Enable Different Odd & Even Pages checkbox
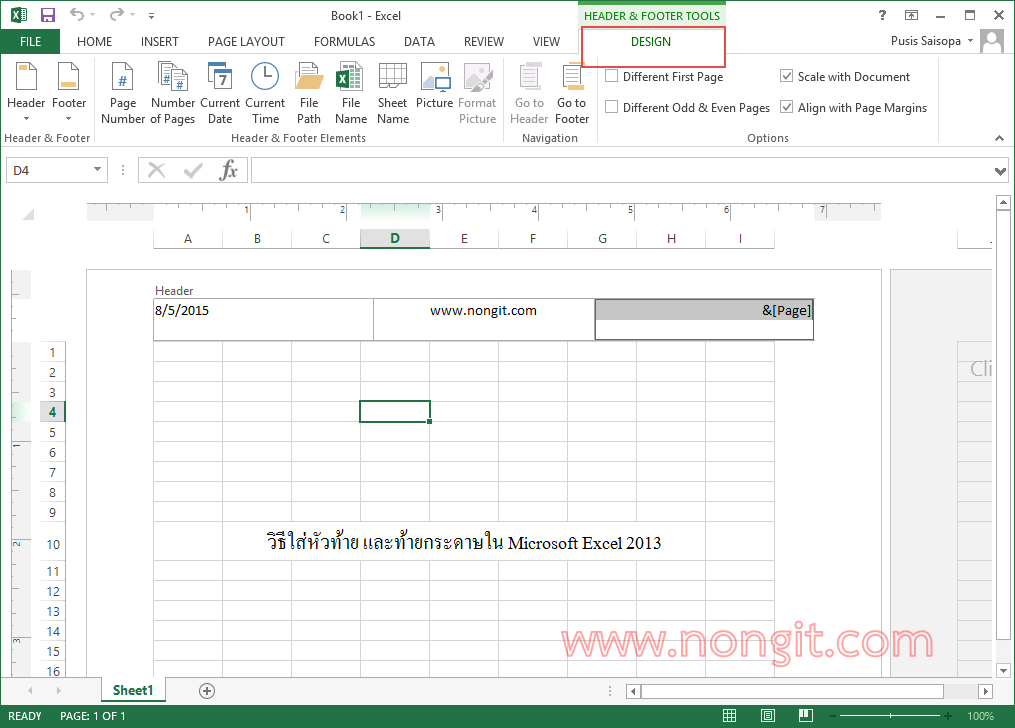This screenshot has width=1015, height=728. pyautogui.click(x=611, y=107)
